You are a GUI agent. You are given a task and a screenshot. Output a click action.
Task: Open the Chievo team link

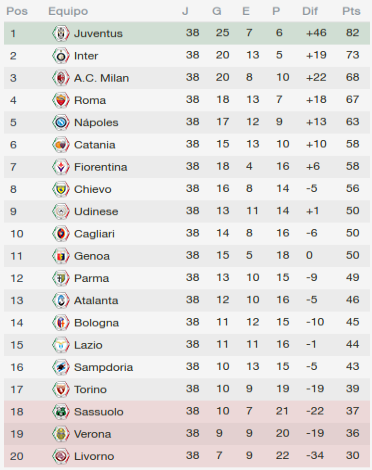point(93,189)
